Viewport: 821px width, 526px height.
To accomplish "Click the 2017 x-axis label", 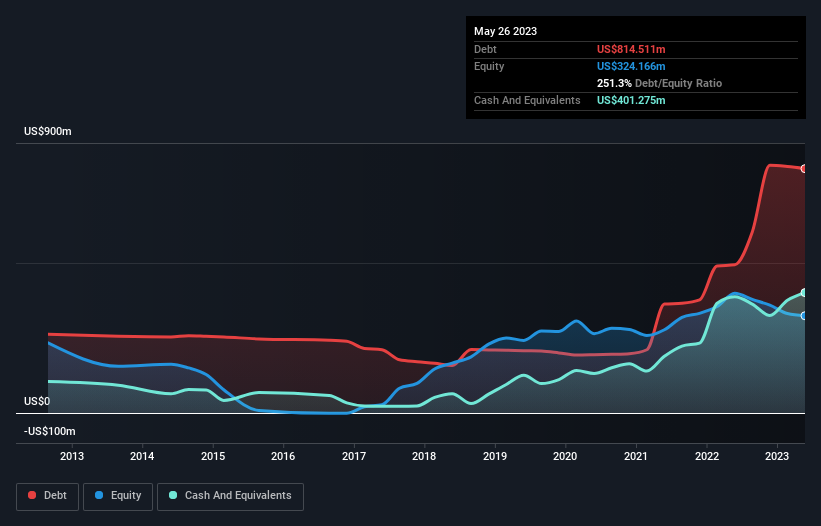I will [354, 456].
